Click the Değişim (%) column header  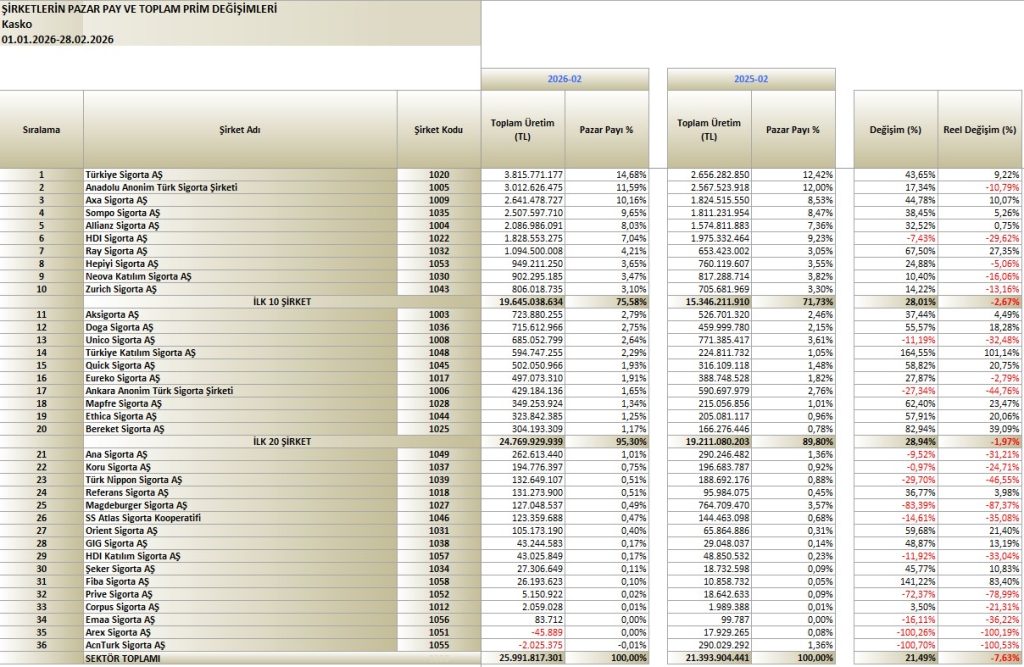[895, 130]
